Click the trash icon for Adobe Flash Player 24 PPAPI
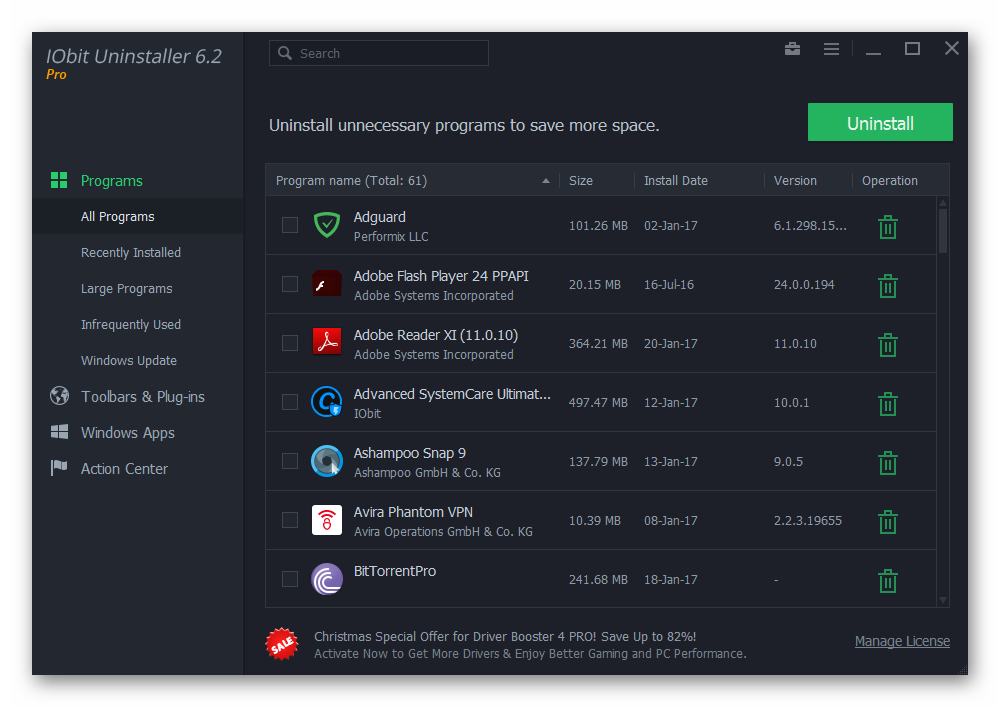This screenshot has width=1000, height=707. (888, 286)
